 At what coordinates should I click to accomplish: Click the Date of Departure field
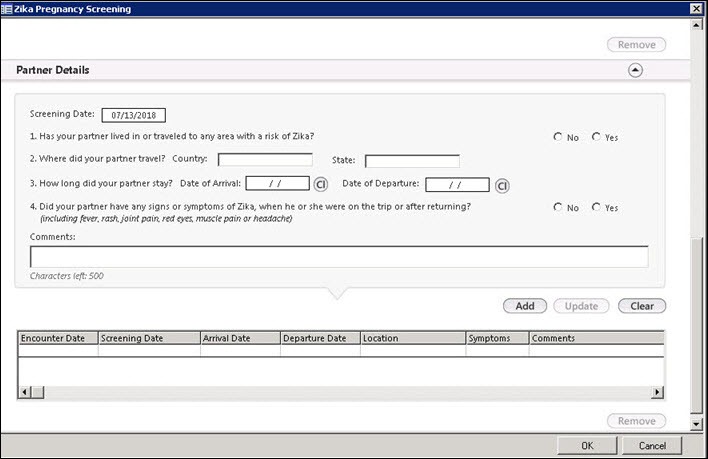(x=457, y=185)
